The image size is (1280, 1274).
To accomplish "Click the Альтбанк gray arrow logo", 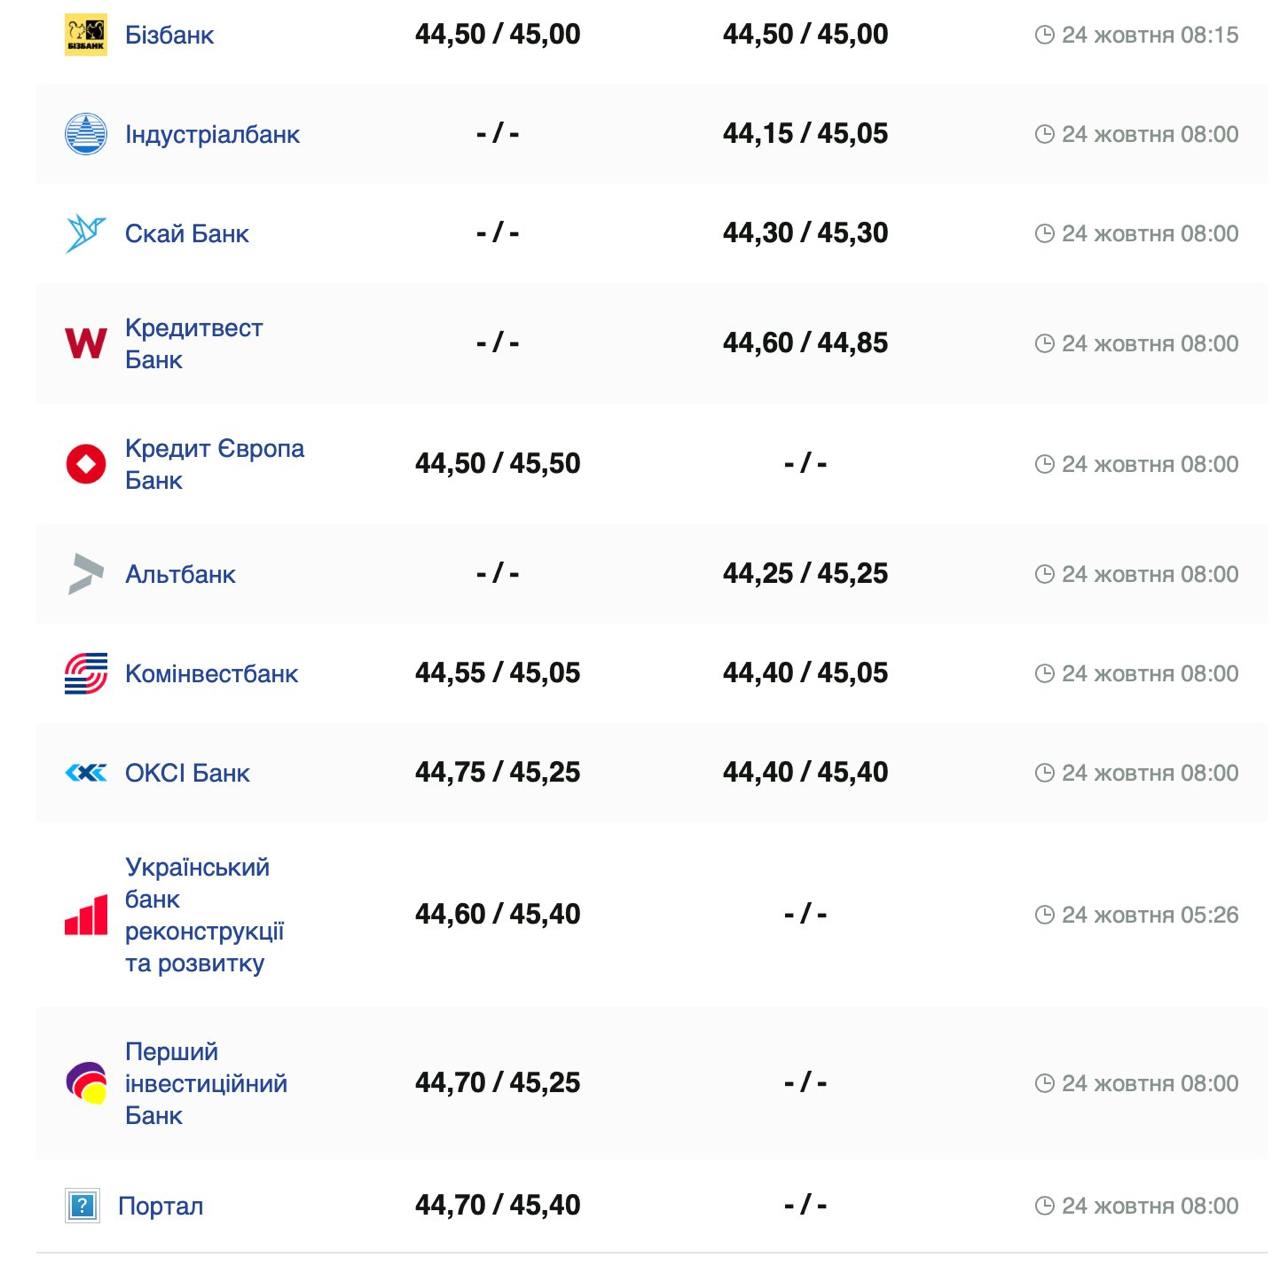I will tap(85, 574).
